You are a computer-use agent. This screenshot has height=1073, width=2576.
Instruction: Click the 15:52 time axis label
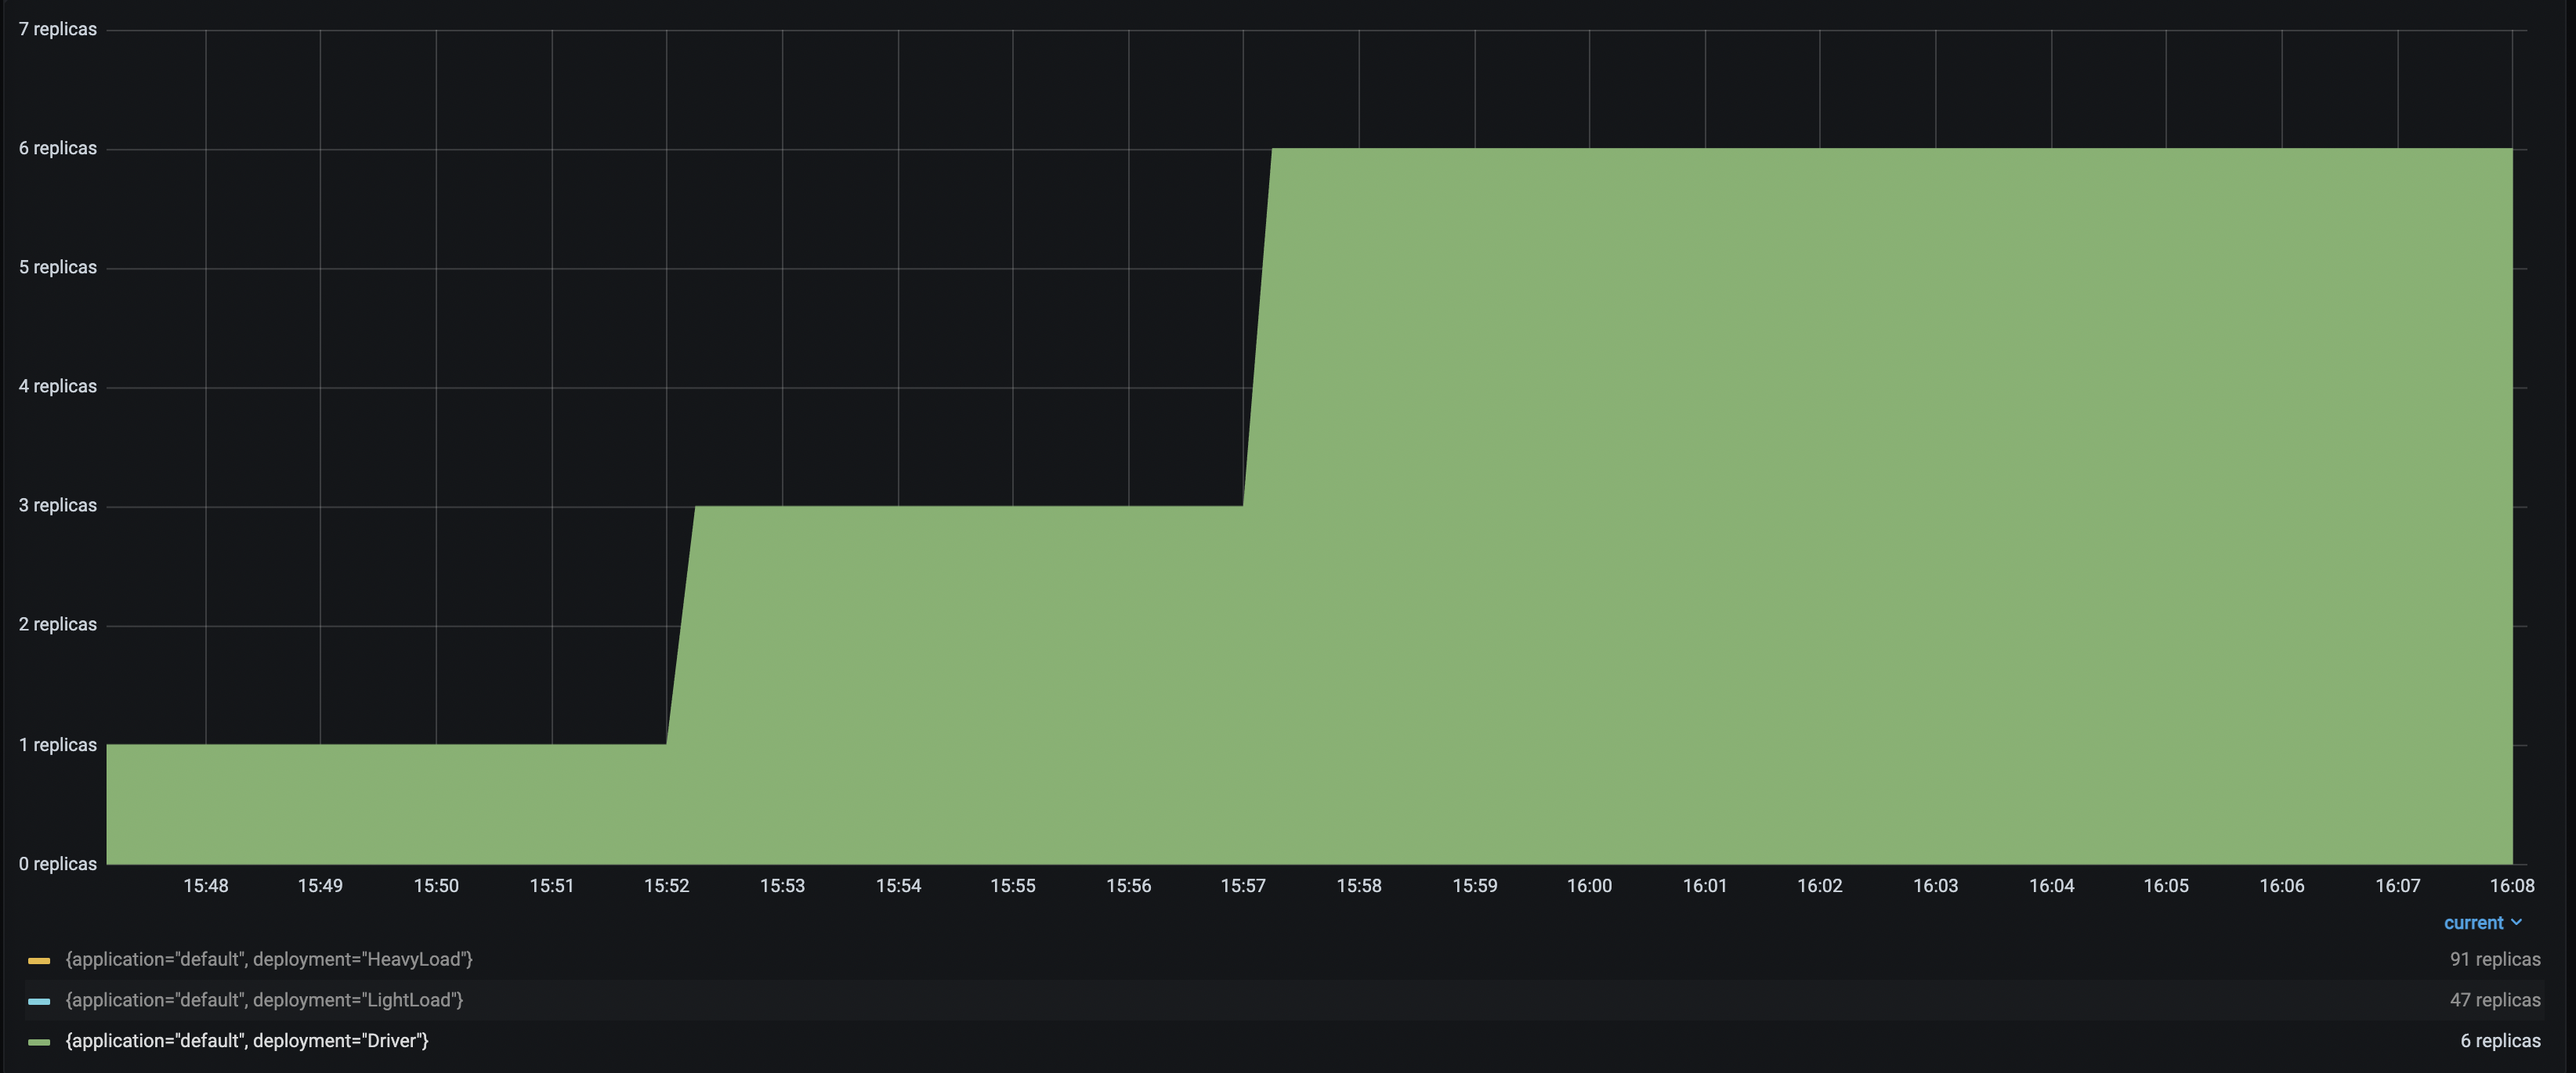click(x=666, y=886)
